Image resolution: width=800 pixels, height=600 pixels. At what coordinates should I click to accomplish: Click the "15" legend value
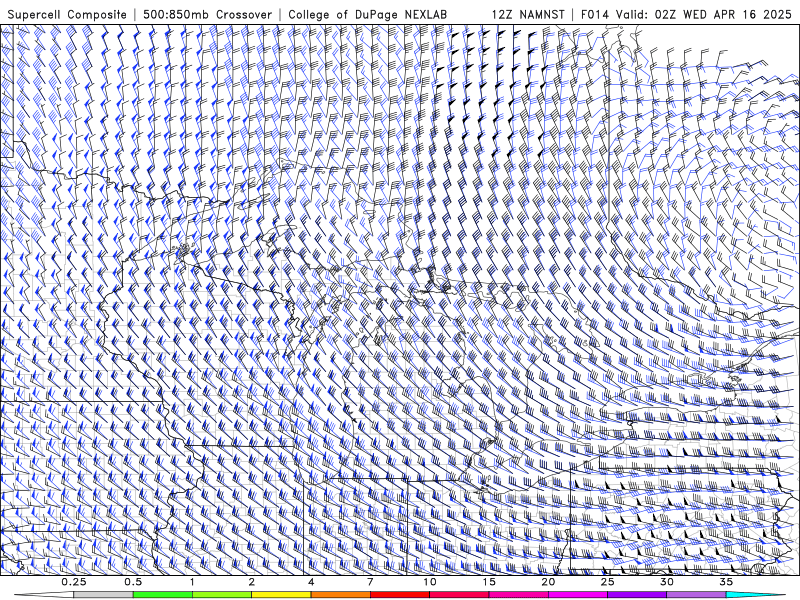pyautogui.click(x=489, y=582)
